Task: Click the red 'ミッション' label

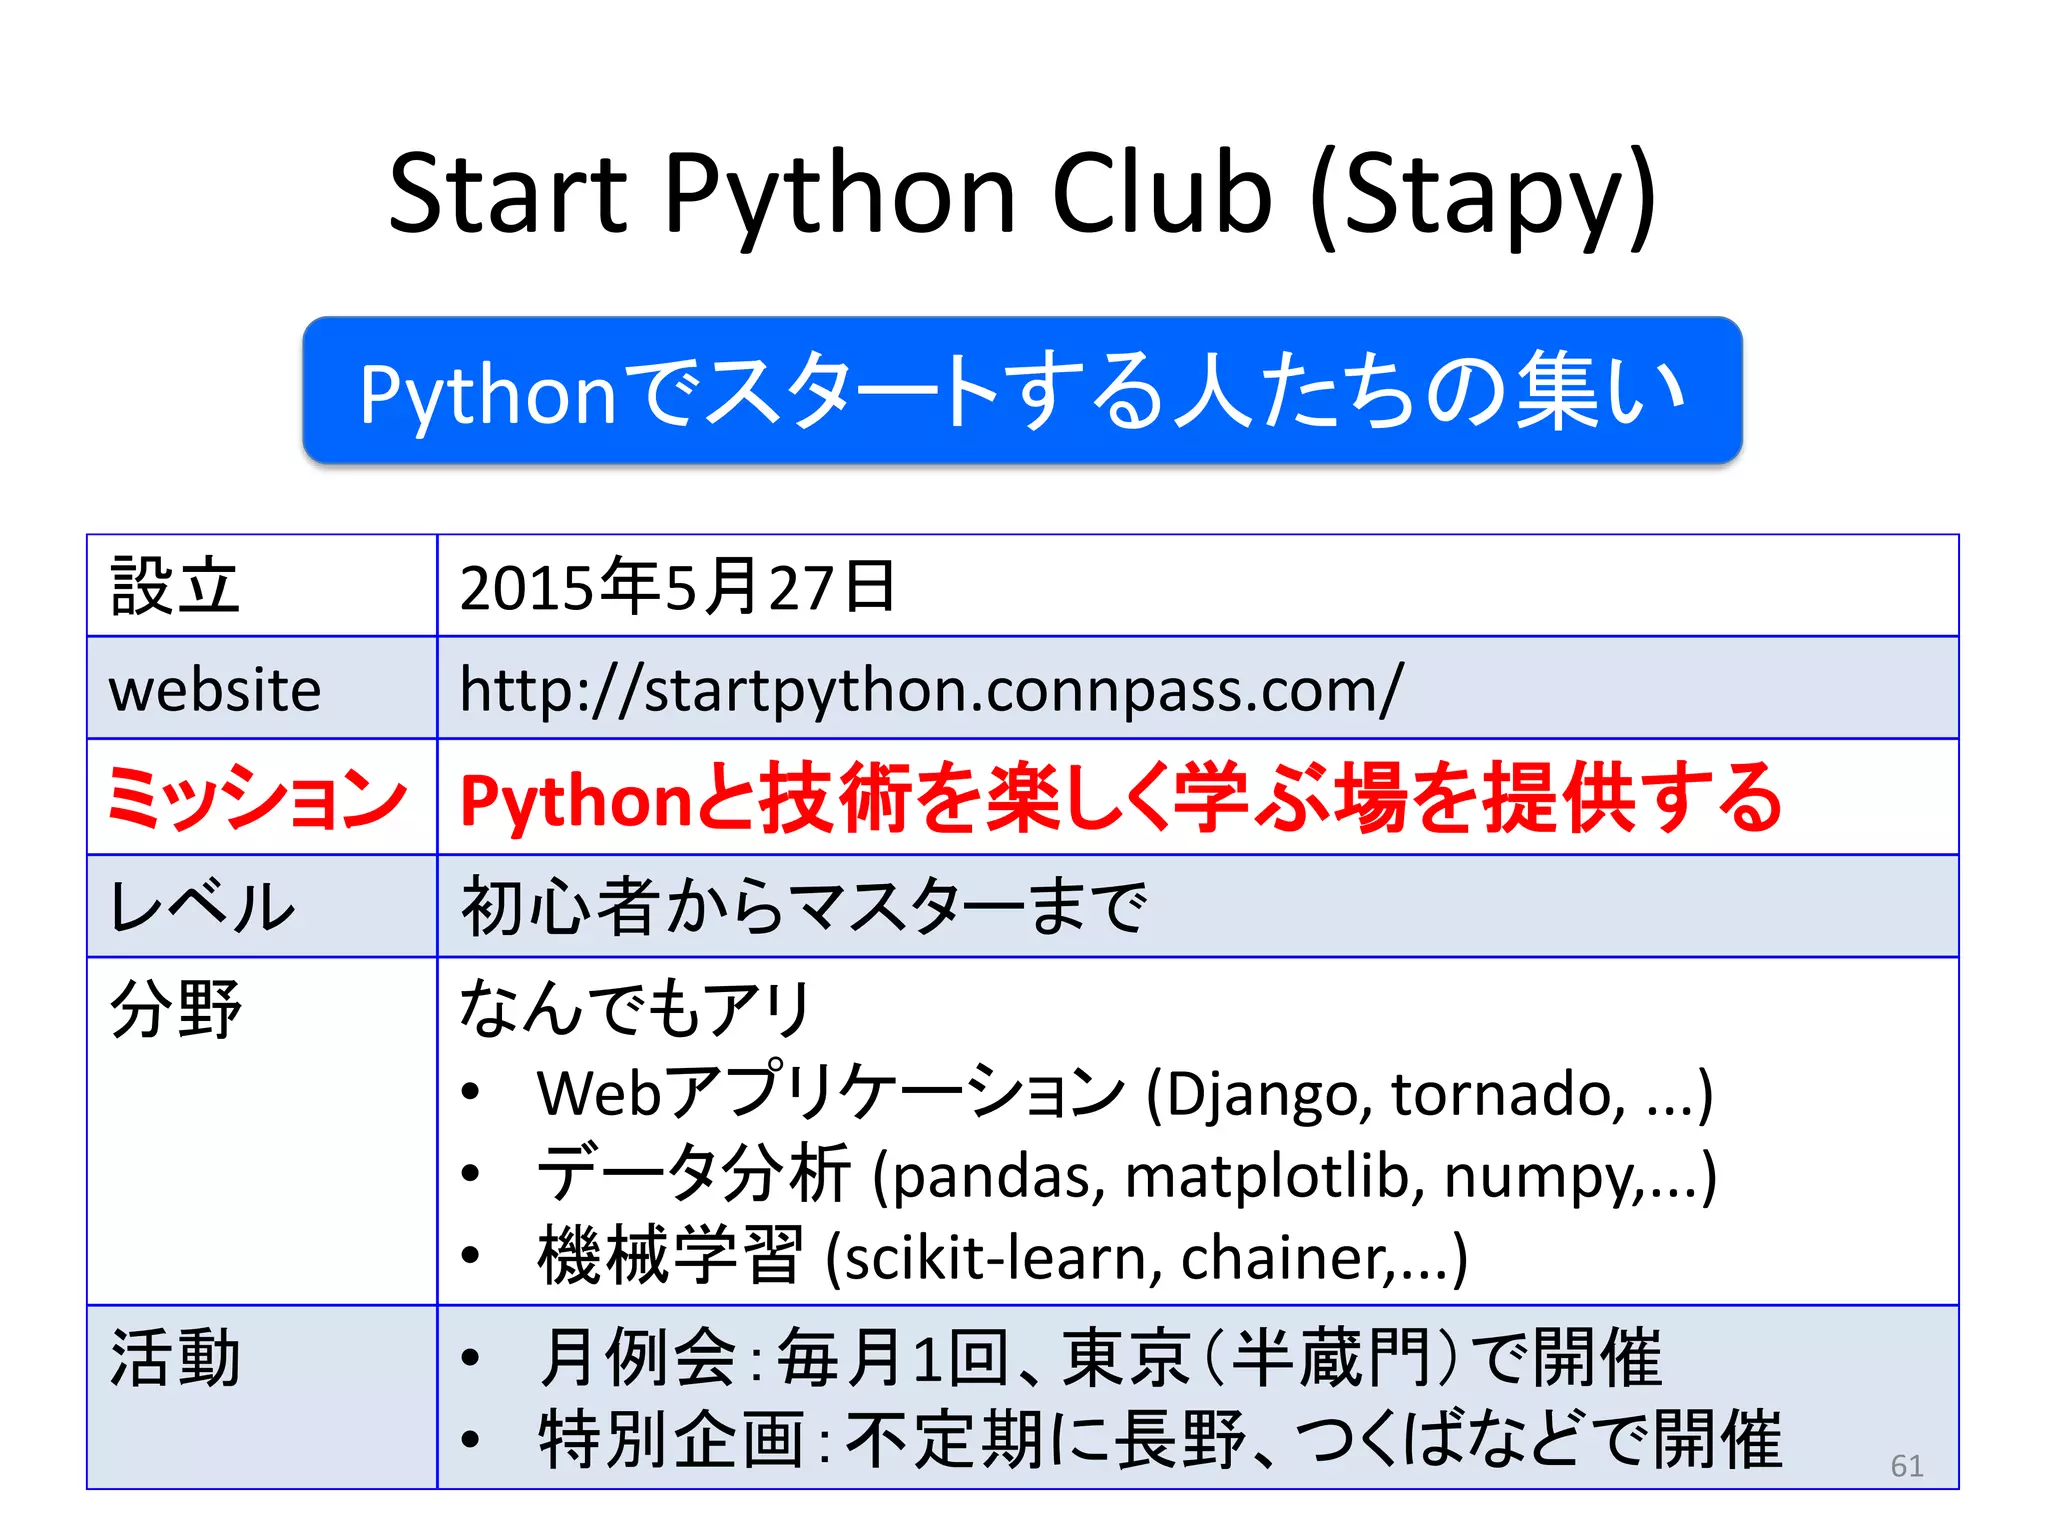Action: (257, 797)
